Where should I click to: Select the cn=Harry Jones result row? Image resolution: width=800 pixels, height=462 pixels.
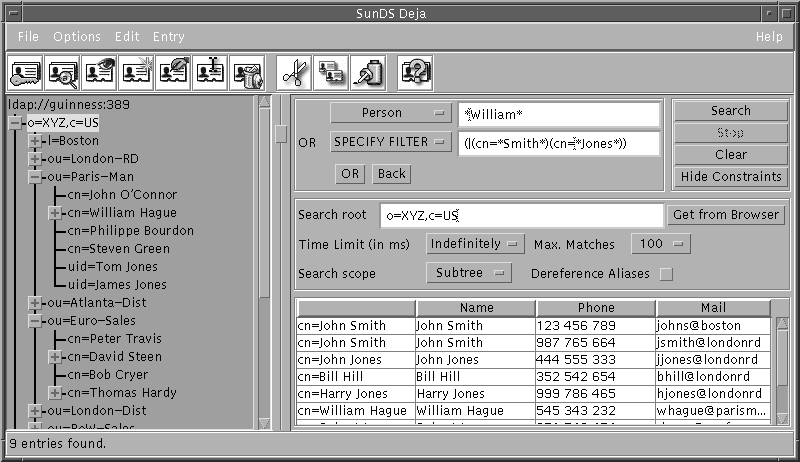534,394
